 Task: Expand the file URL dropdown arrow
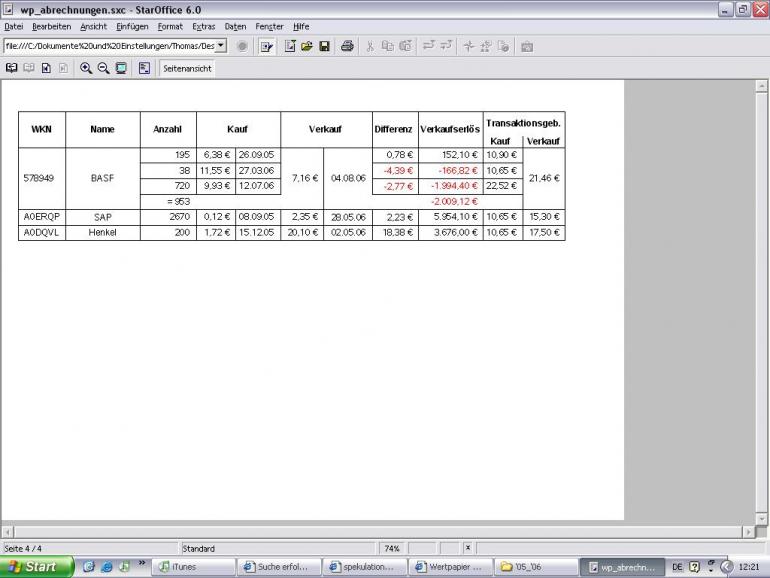(x=221, y=46)
